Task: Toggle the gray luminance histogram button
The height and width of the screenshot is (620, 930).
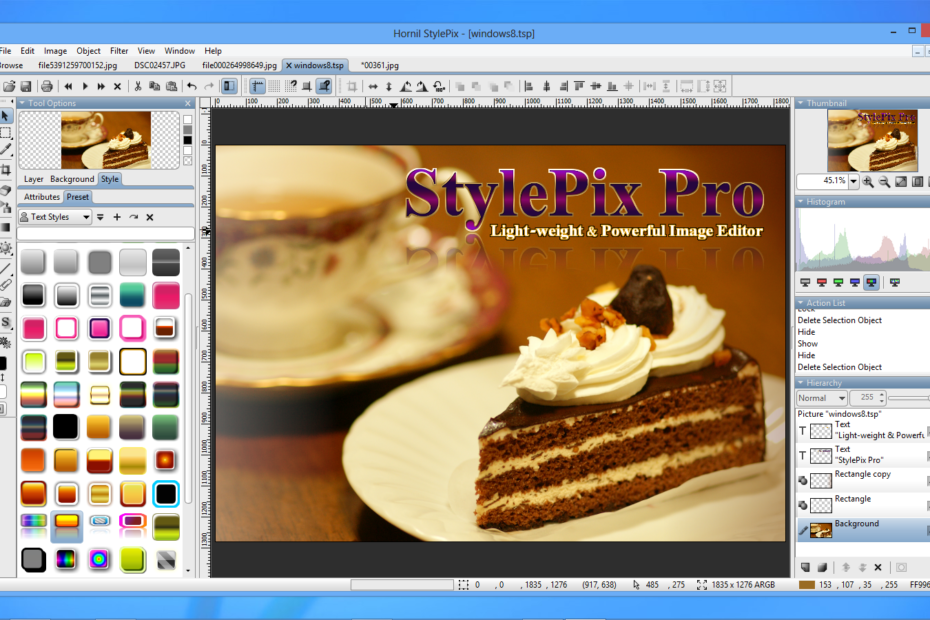Action: coord(805,282)
